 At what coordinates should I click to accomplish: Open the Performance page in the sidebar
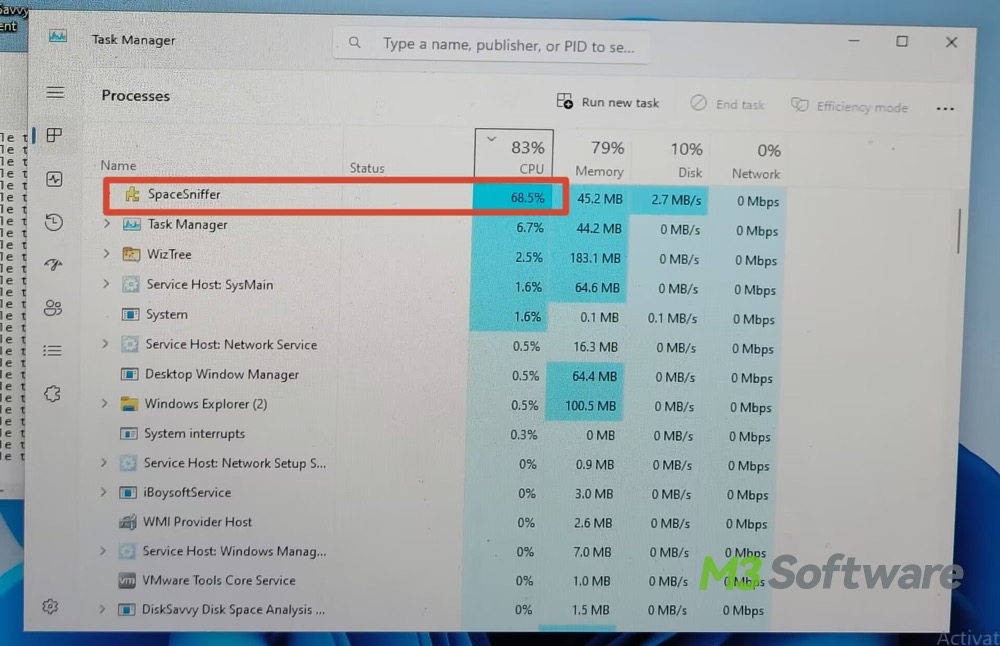coord(54,179)
